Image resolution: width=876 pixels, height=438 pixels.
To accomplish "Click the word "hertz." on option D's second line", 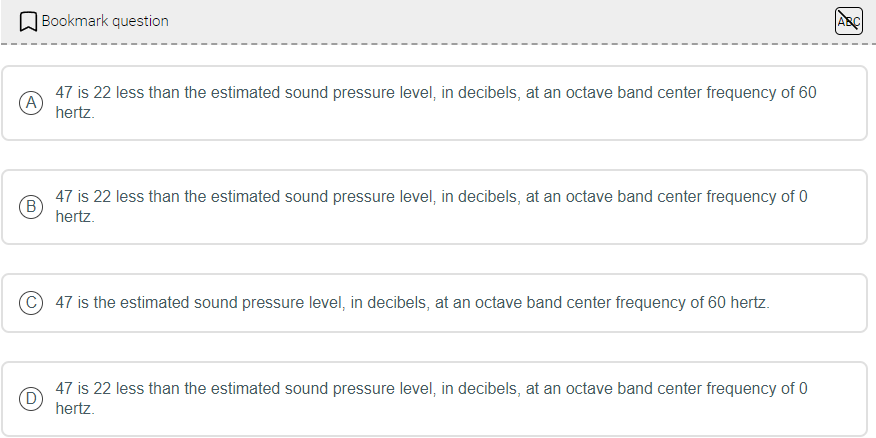I will [x=75, y=409].
